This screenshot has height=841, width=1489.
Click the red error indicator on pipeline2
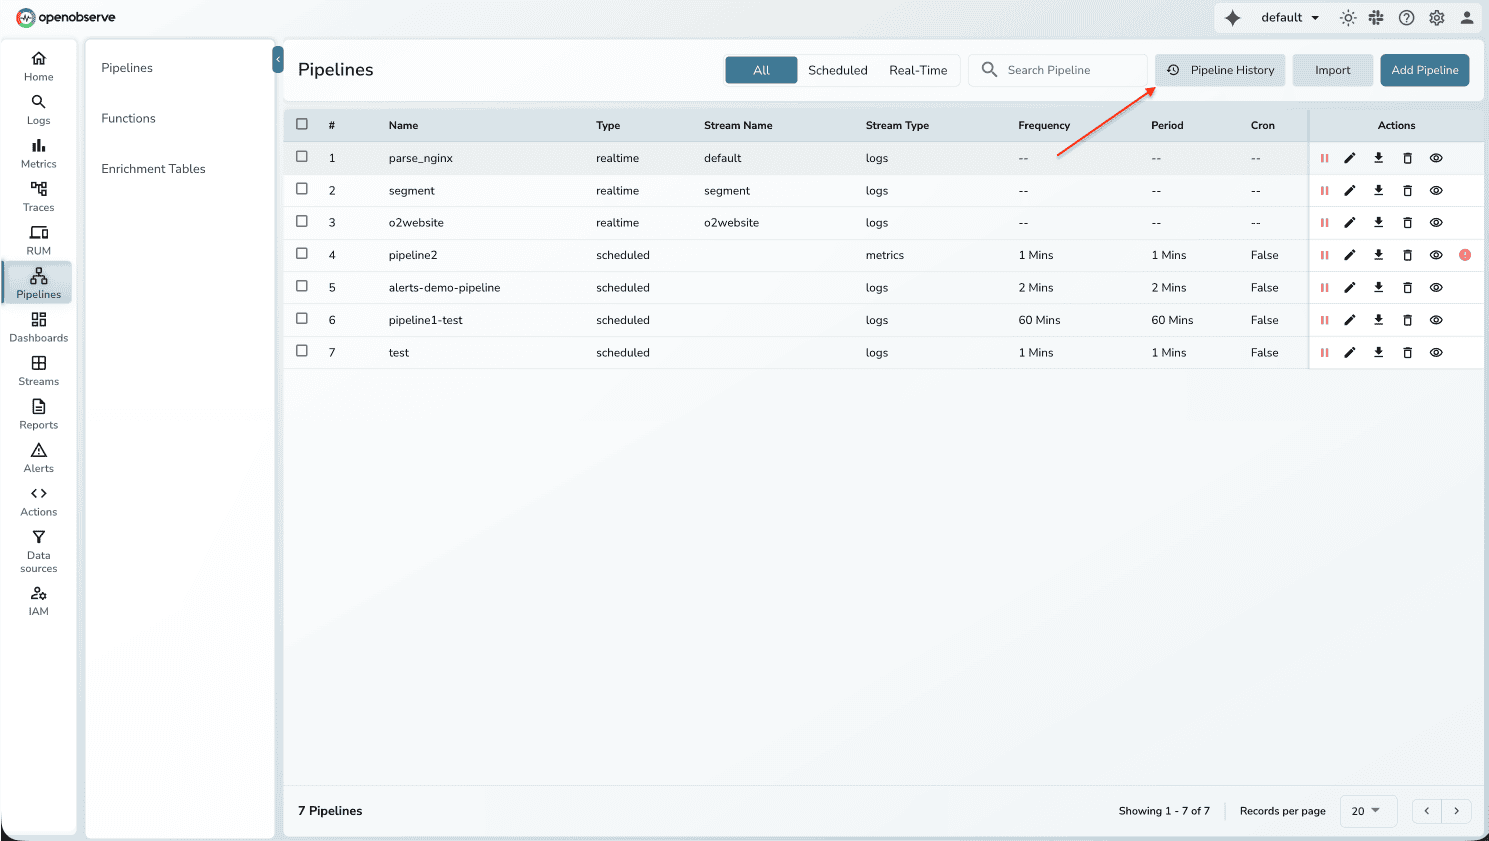[1465, 255]
